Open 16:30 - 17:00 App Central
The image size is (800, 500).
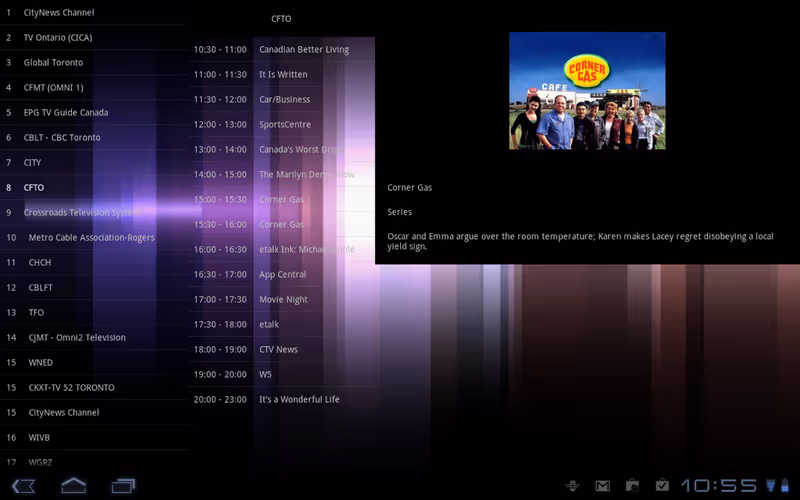(x=281, y=274)
